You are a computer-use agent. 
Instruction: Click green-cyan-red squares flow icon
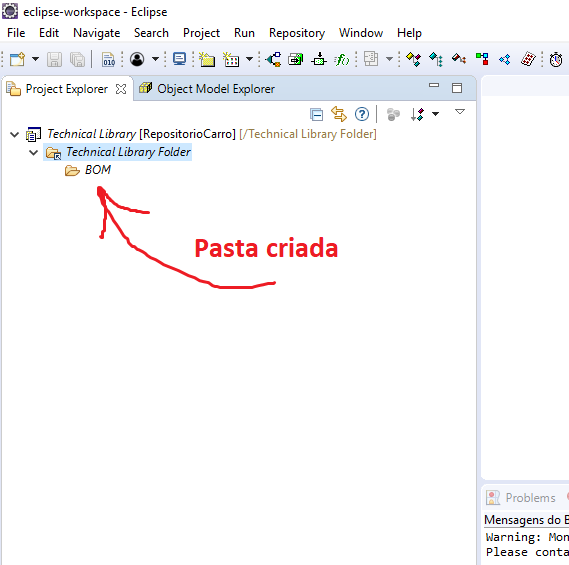pos(482,59)
